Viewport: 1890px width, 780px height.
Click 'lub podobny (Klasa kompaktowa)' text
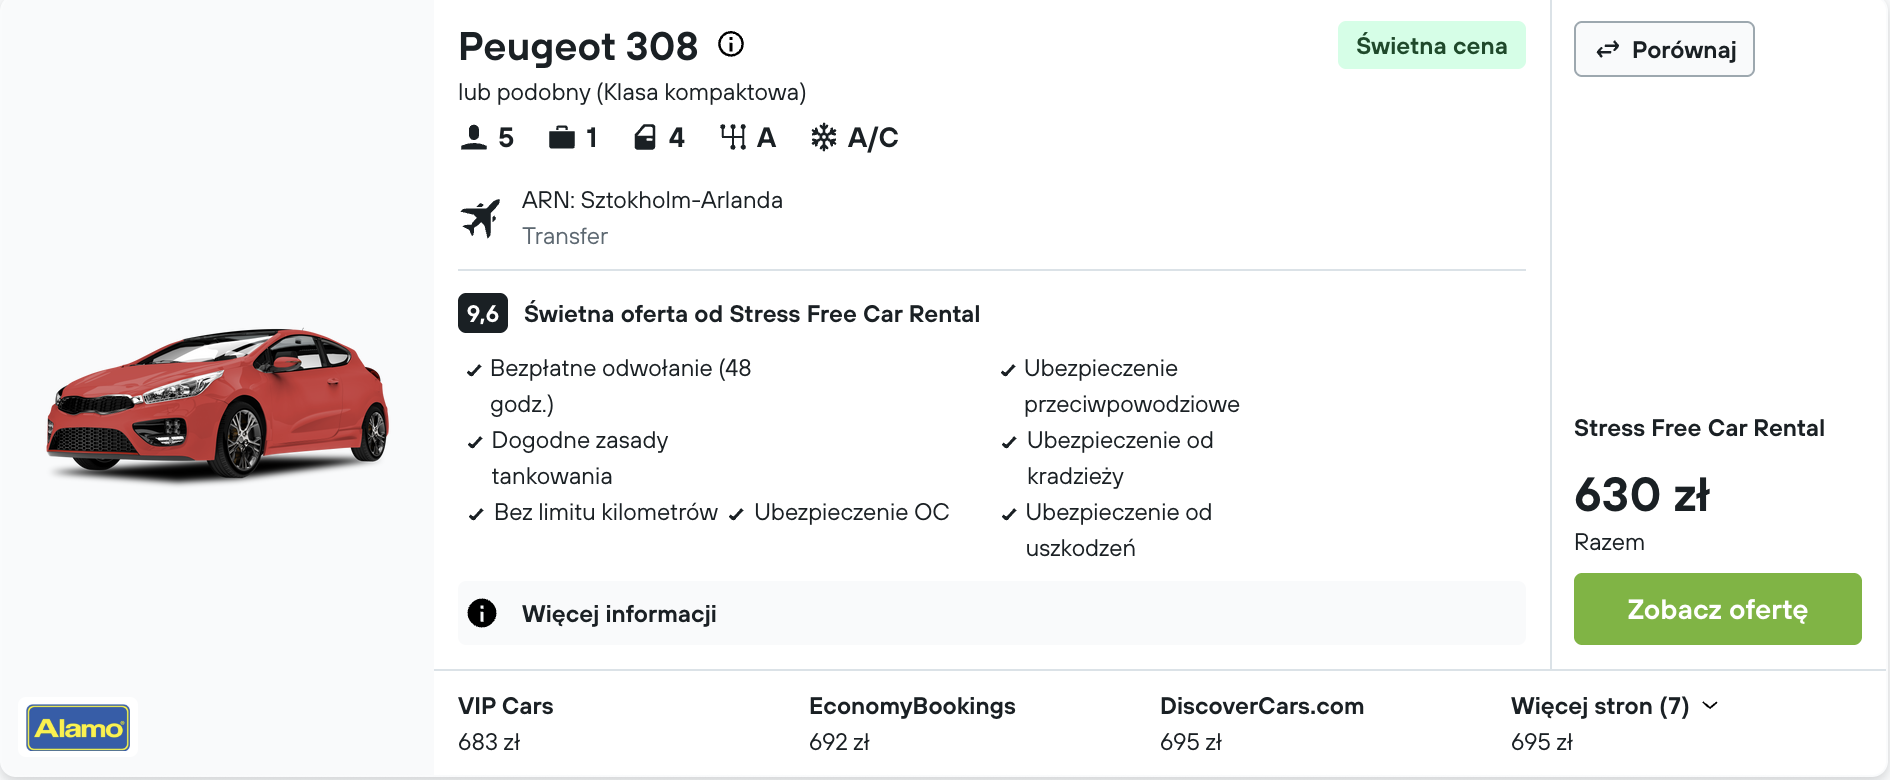632,92
